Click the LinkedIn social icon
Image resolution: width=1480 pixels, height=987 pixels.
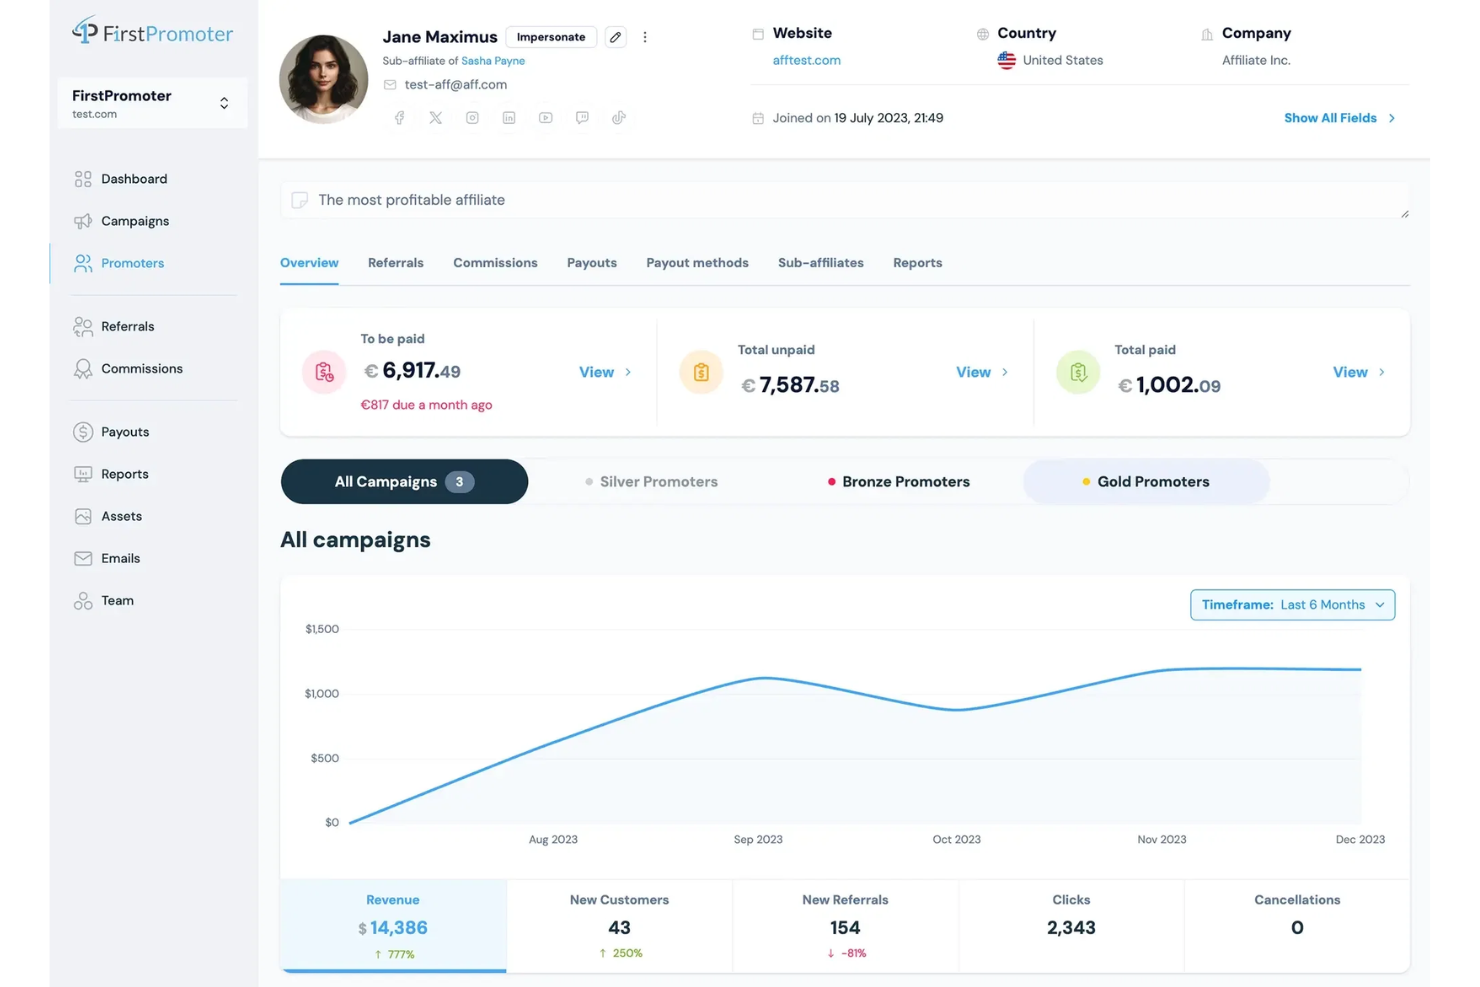pos(509,117)
